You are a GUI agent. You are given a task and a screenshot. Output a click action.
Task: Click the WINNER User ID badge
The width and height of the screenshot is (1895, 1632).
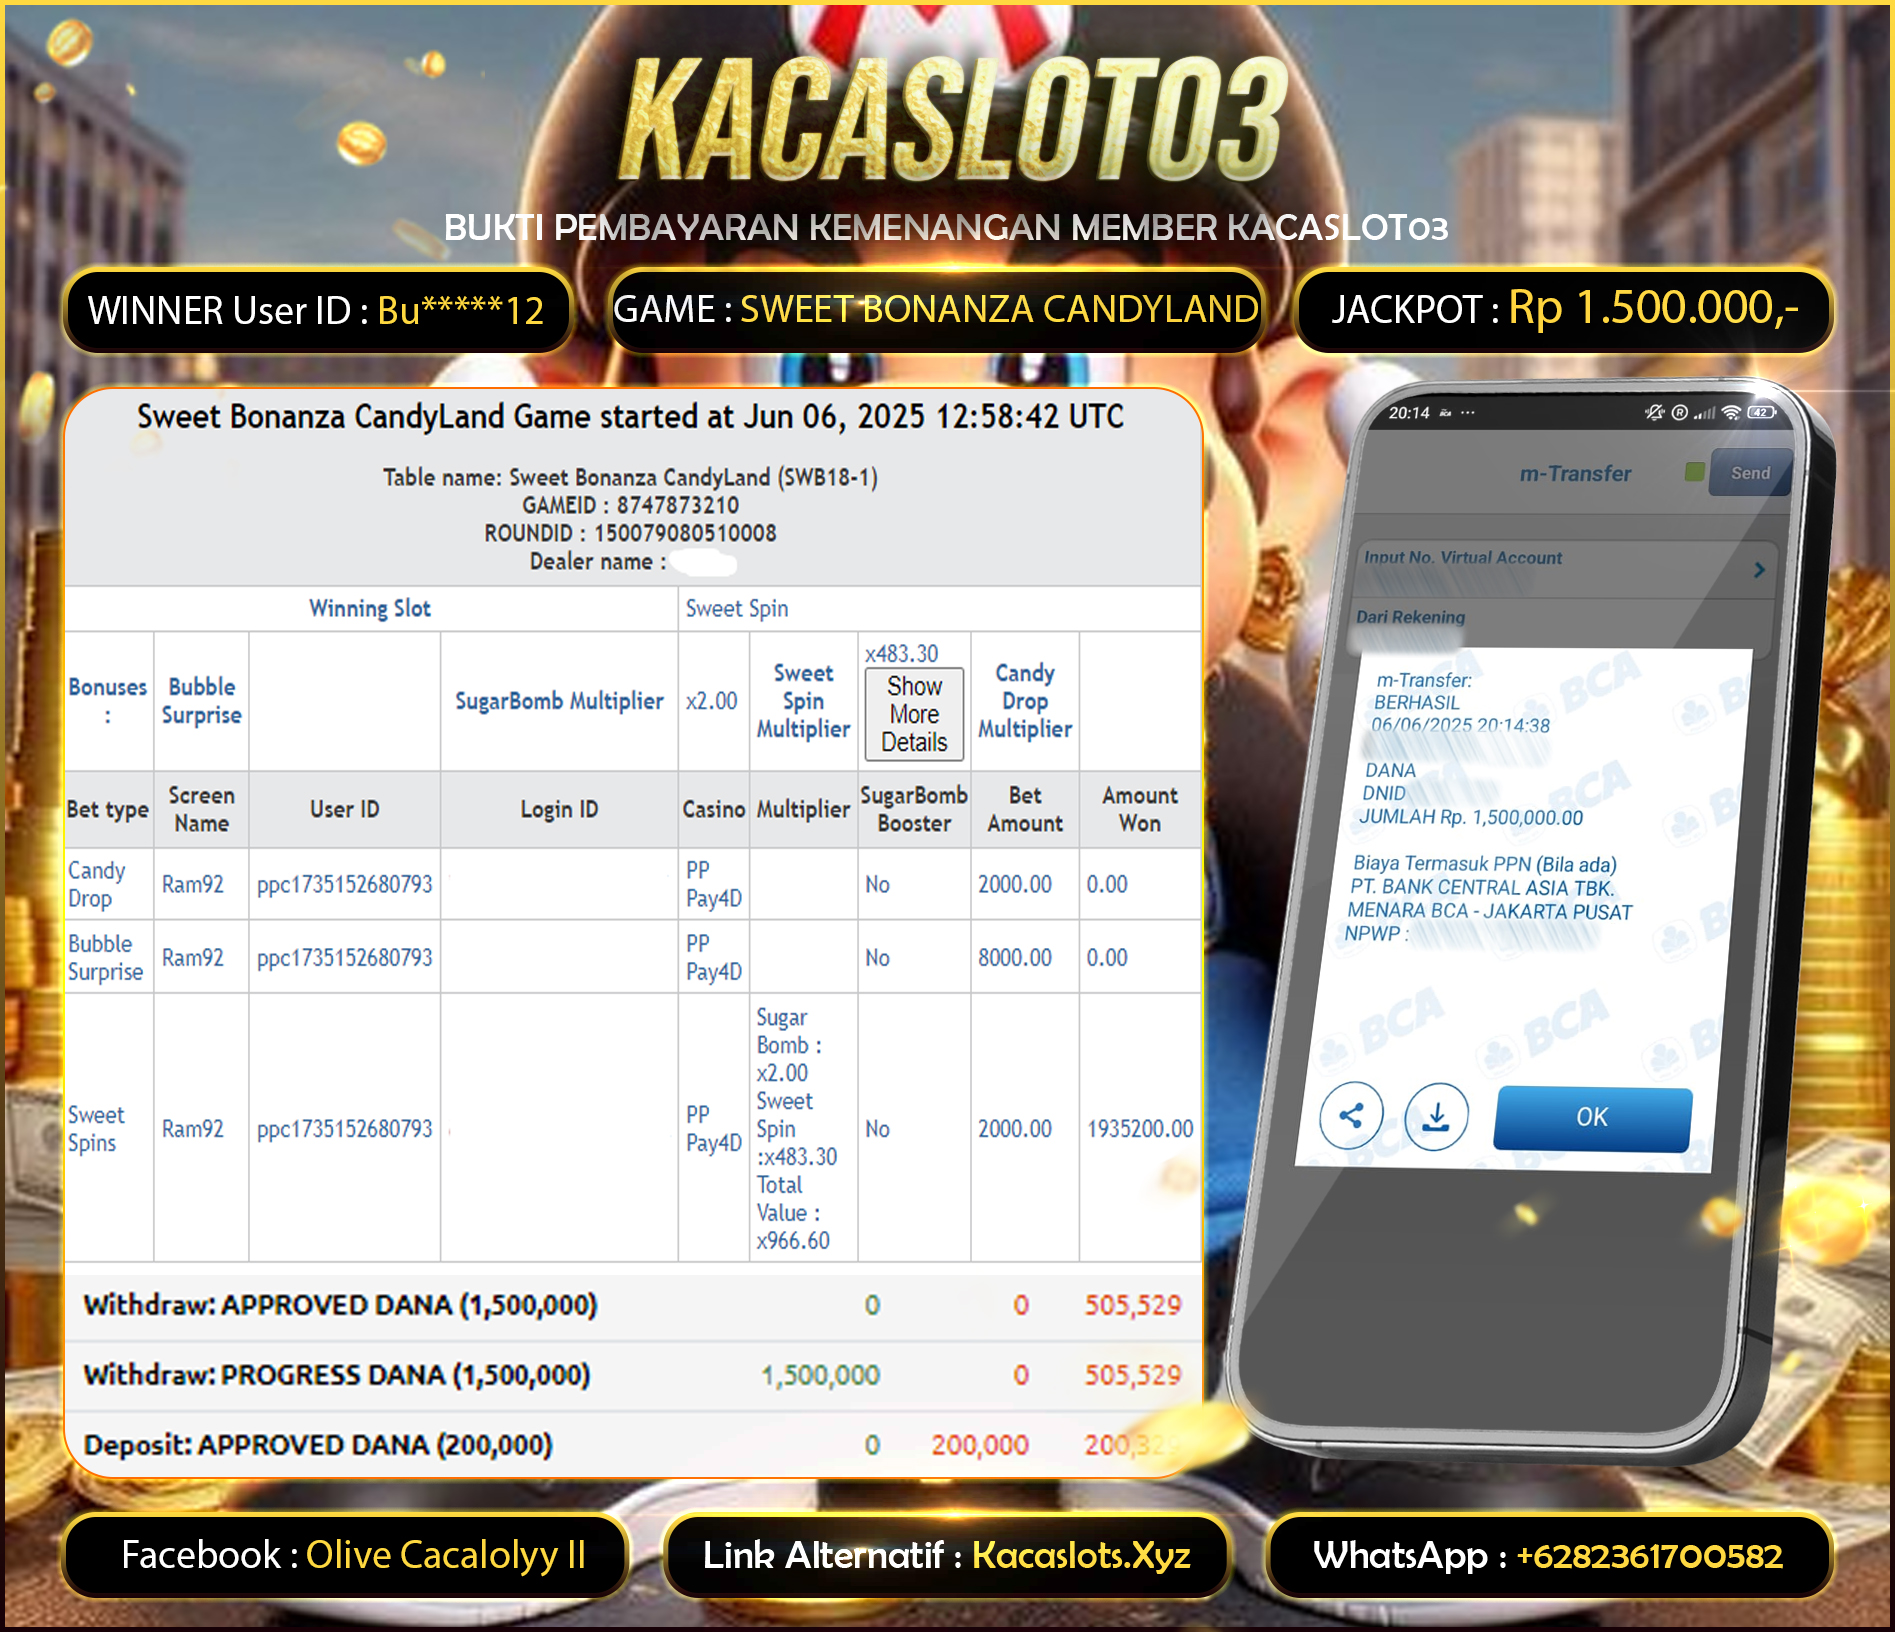[x=317, y=311]
